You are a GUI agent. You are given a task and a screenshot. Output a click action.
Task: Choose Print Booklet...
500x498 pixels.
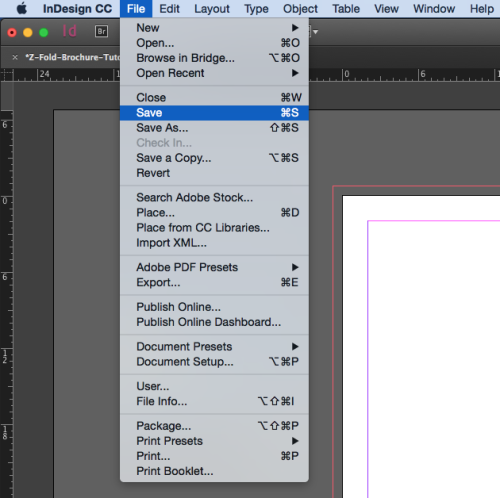coord(214,471)
